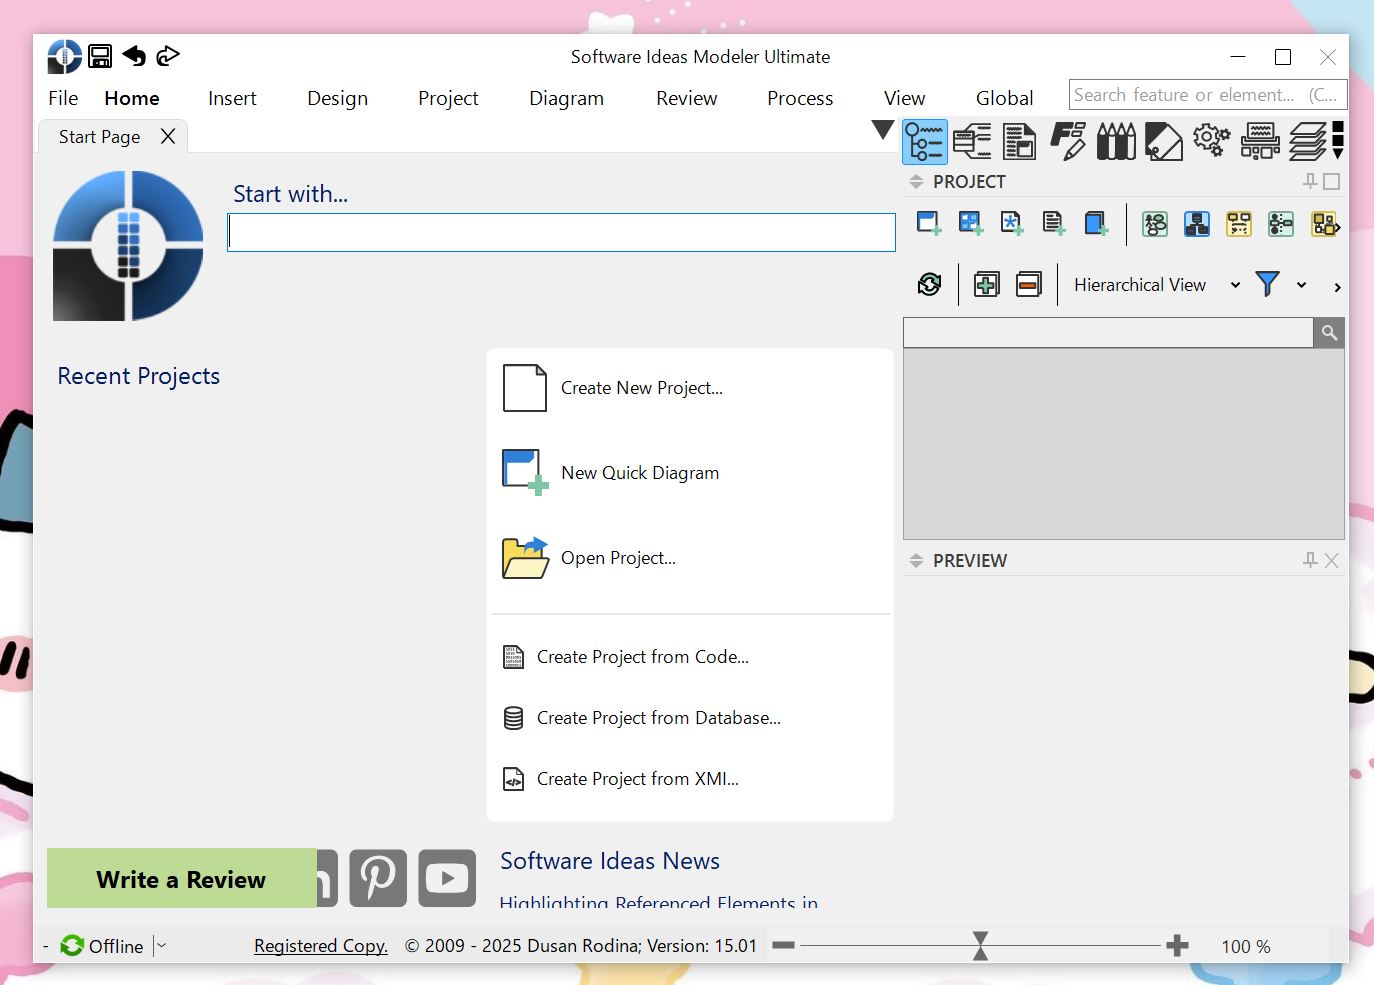Expand all tree nodes with the green plus icon
Image resolution: width=1374 pixels, height=985 pixels.
click(986, 284)
